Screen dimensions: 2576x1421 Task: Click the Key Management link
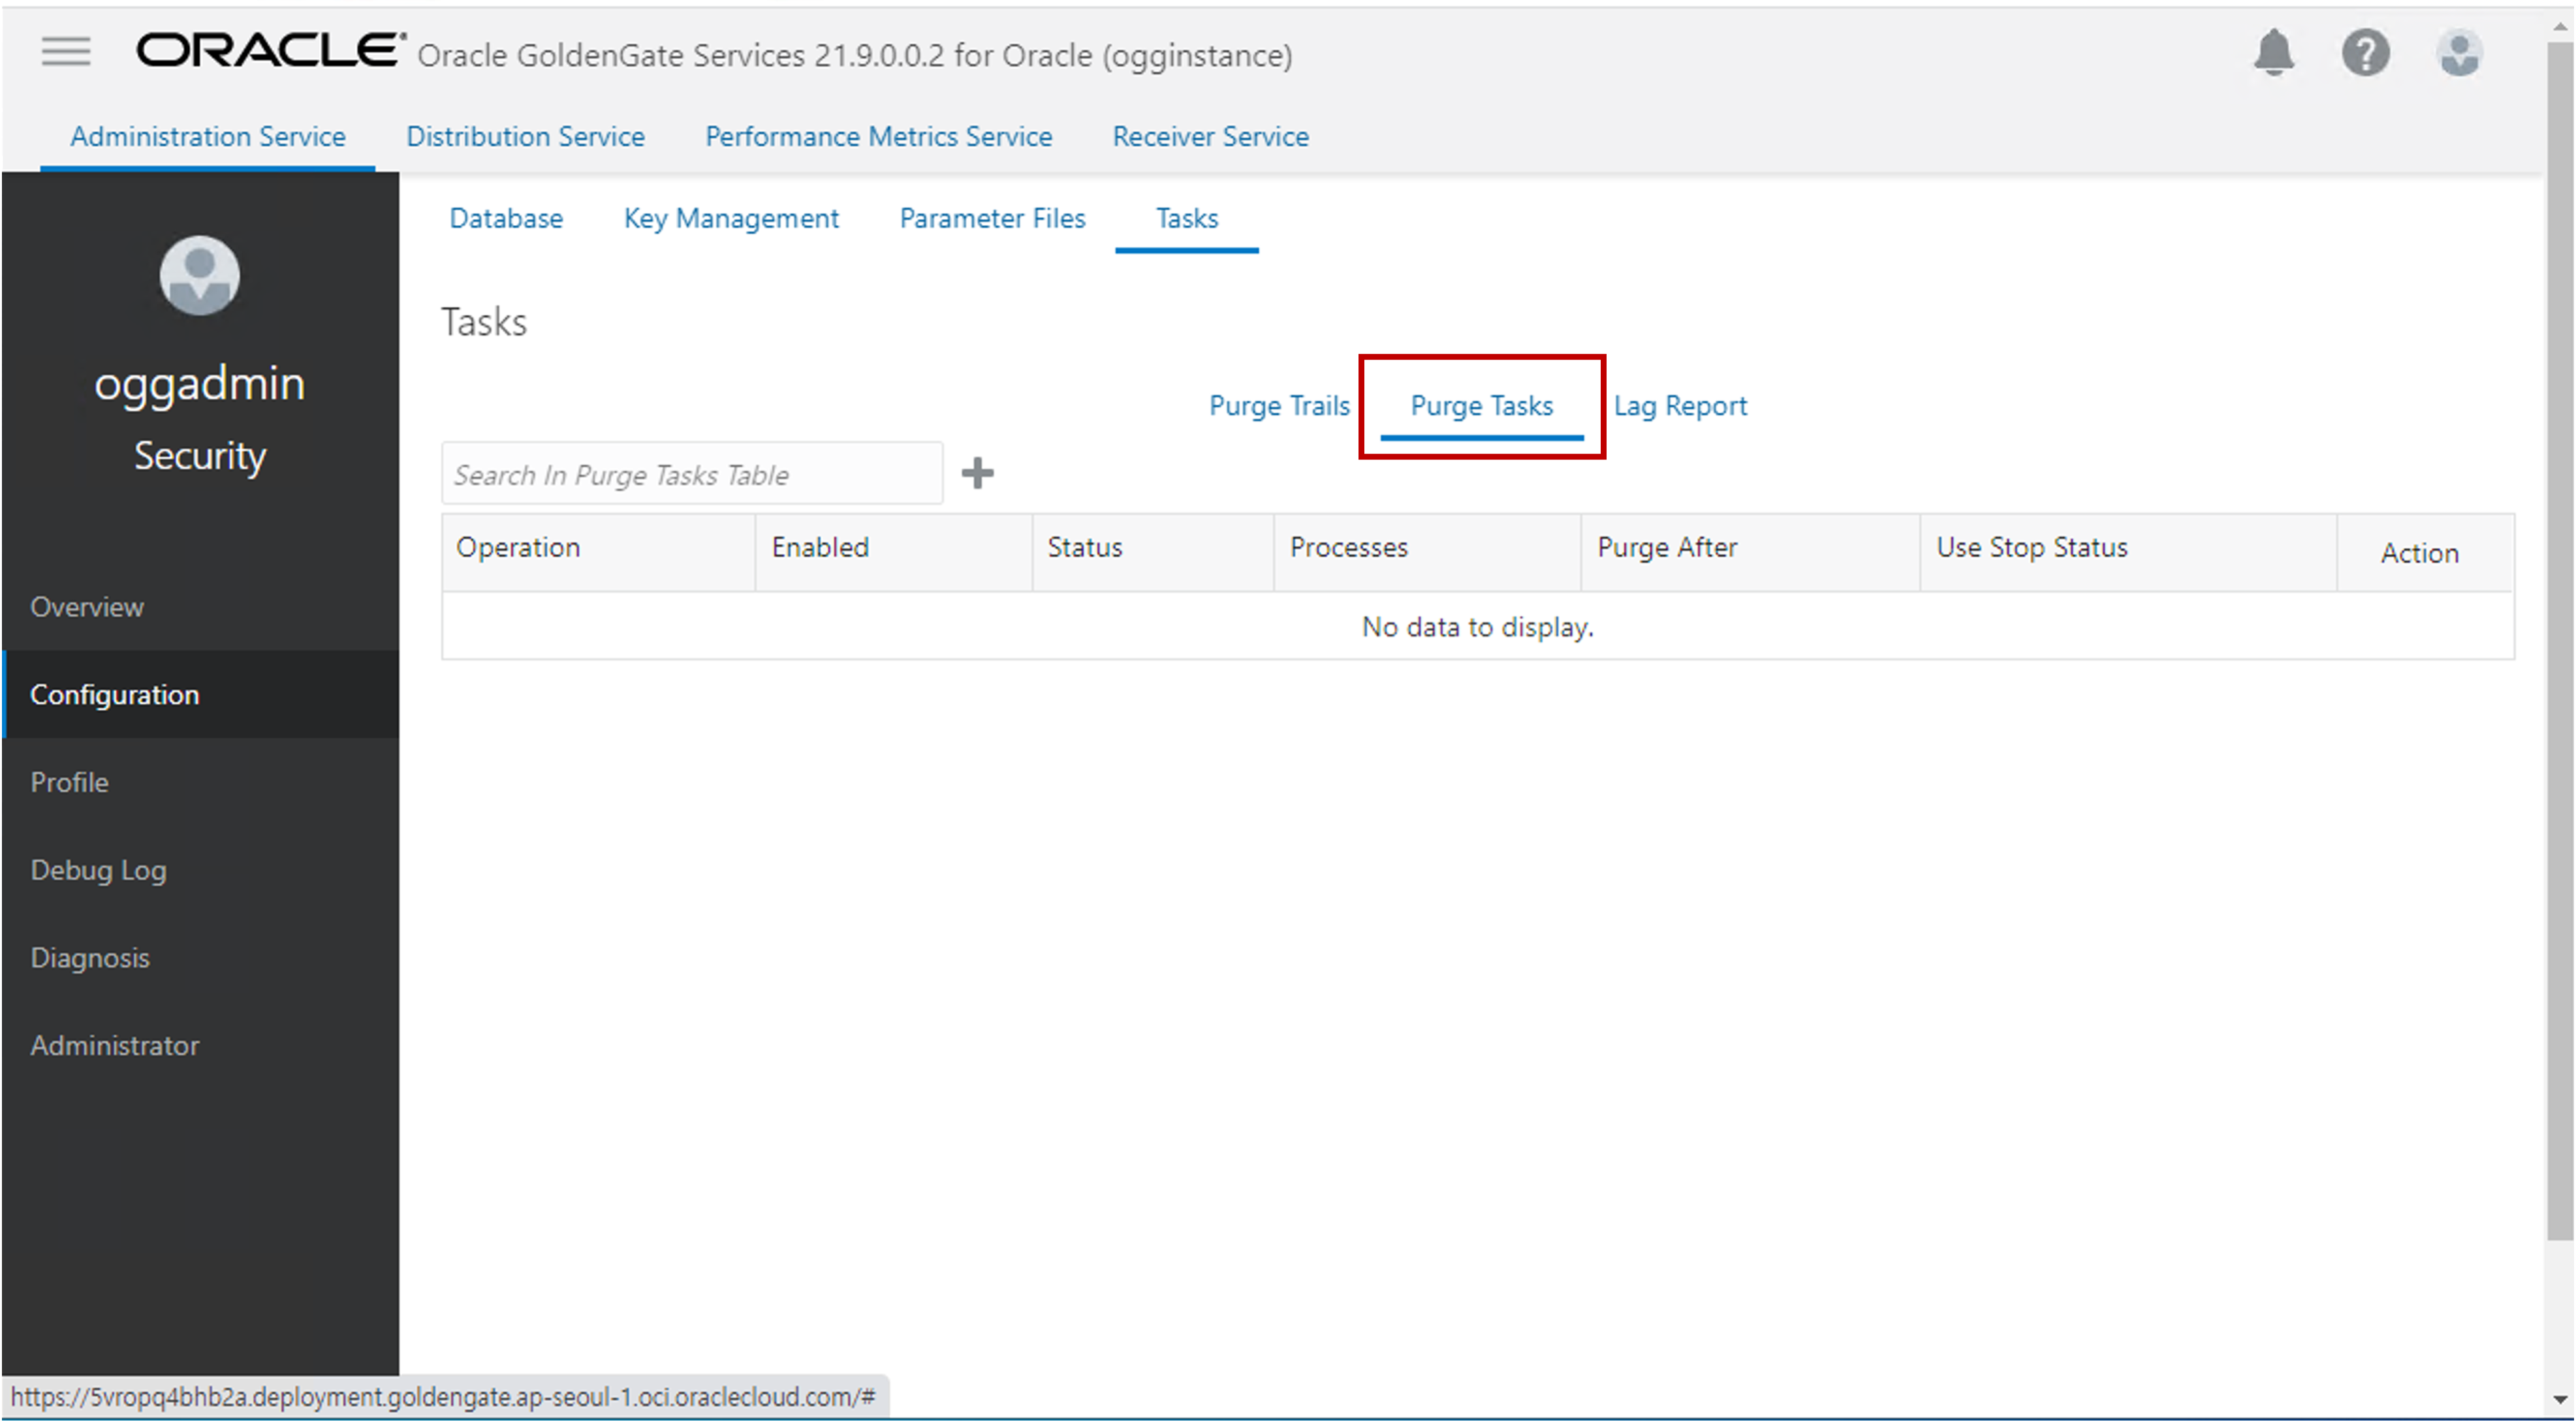[x=733, y=217]
